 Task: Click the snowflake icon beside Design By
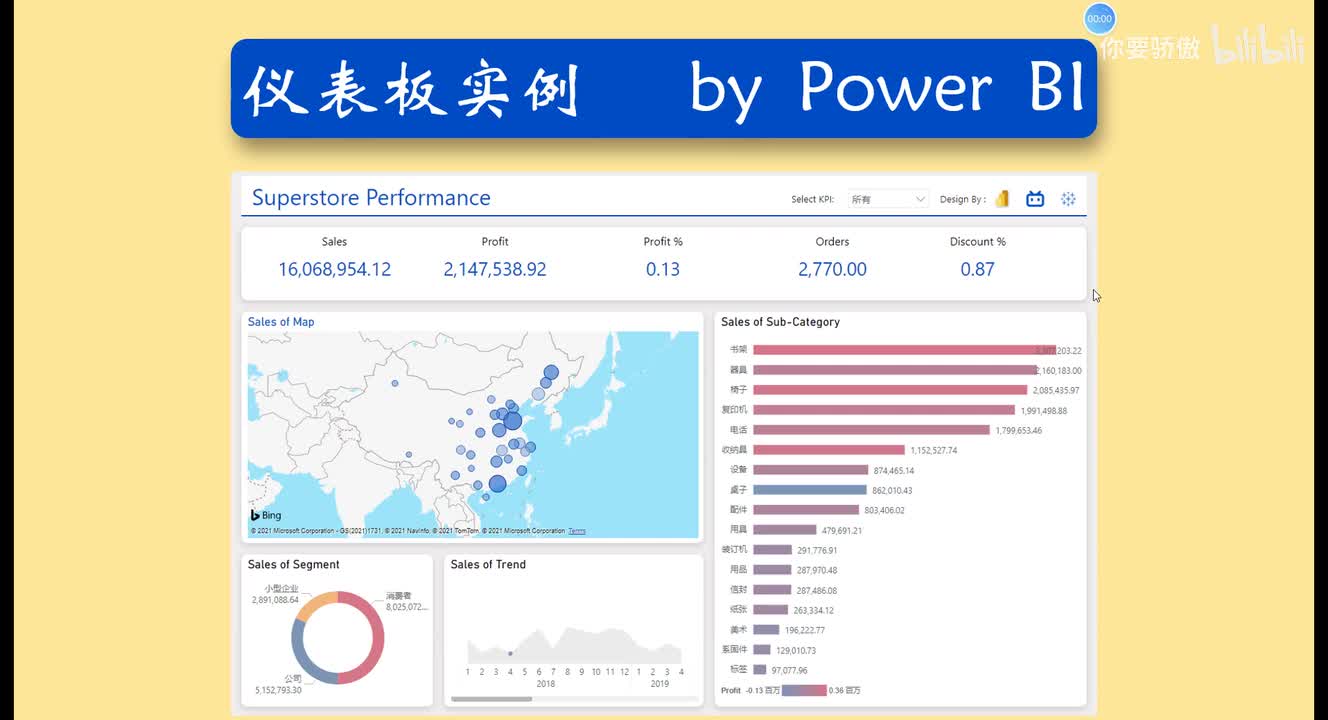pyautogui.click(x=1068, y=199)
